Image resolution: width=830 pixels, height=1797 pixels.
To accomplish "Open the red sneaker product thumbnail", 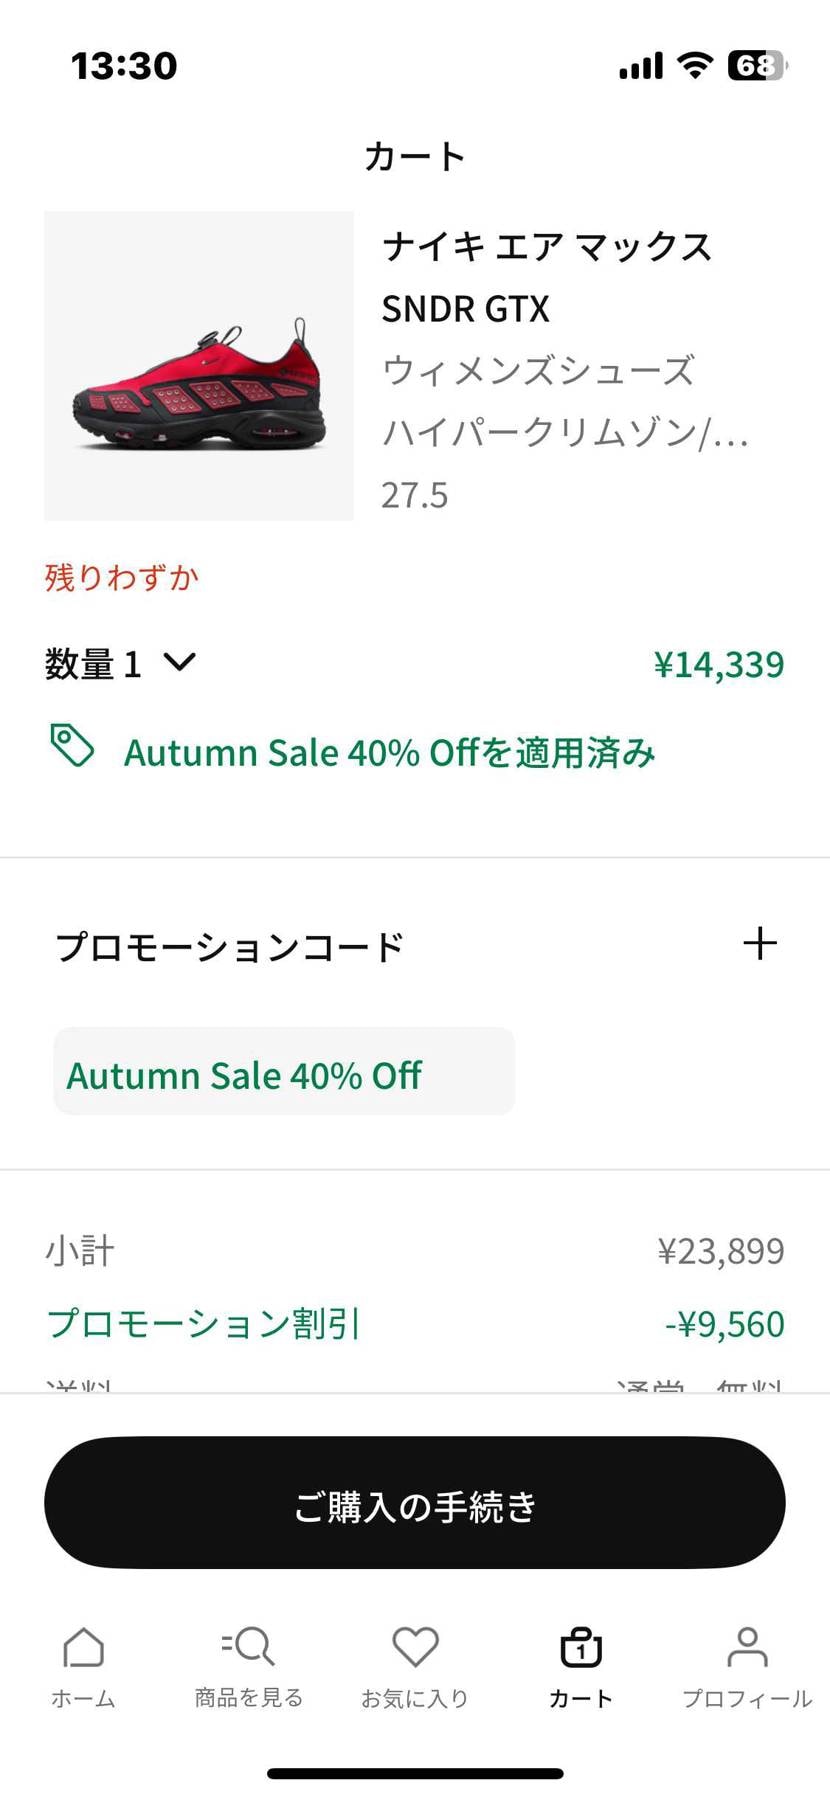I will [x=199, y=366].
